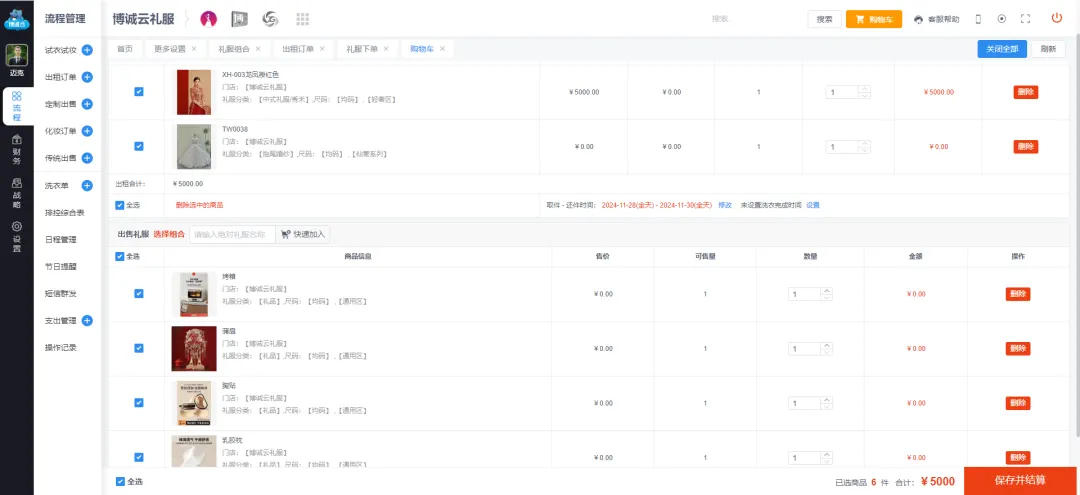Increase quantity for 烤箱 item

tap(827, 290)
